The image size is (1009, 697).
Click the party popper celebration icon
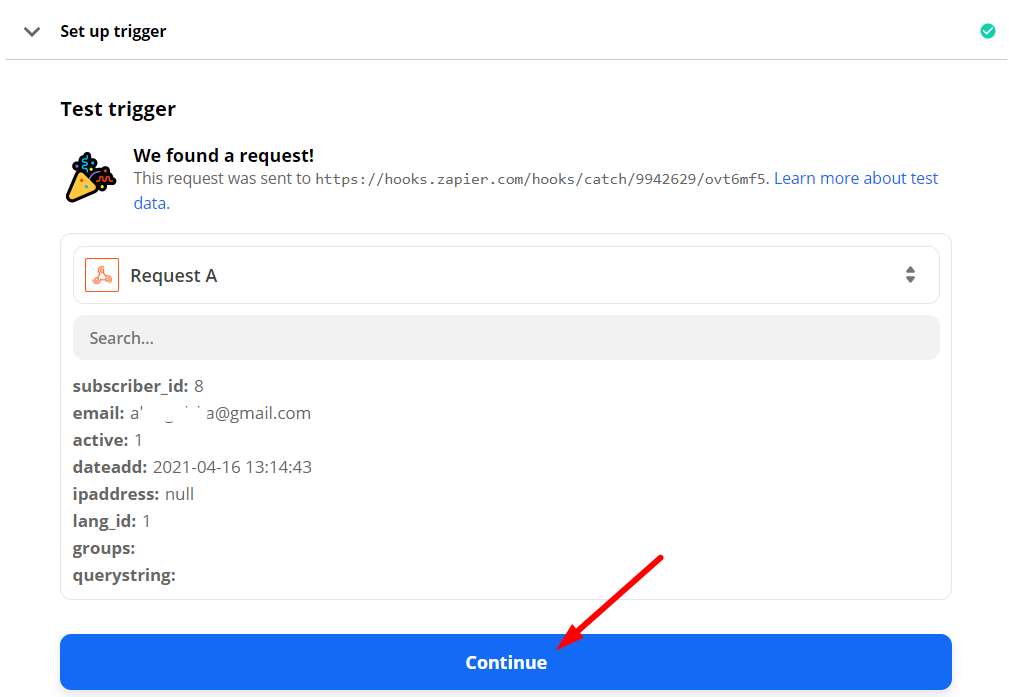point(90,177)
